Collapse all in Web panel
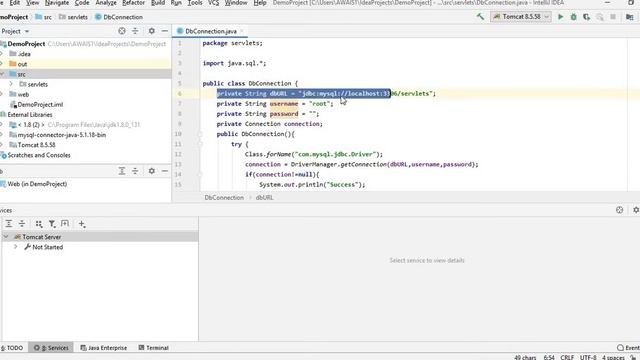The image size is (640, 360). pyautogui.click(x=135, y=171)
